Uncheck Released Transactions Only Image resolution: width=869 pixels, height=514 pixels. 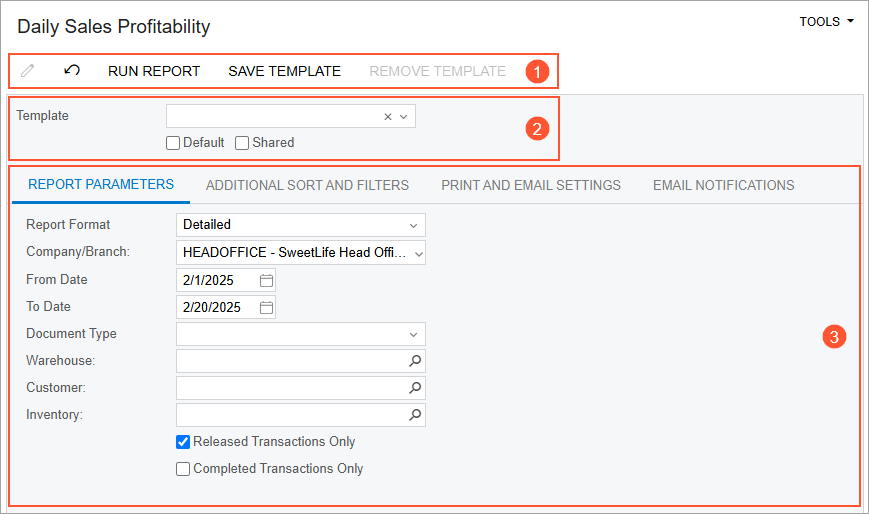click(x=183, y=442)
